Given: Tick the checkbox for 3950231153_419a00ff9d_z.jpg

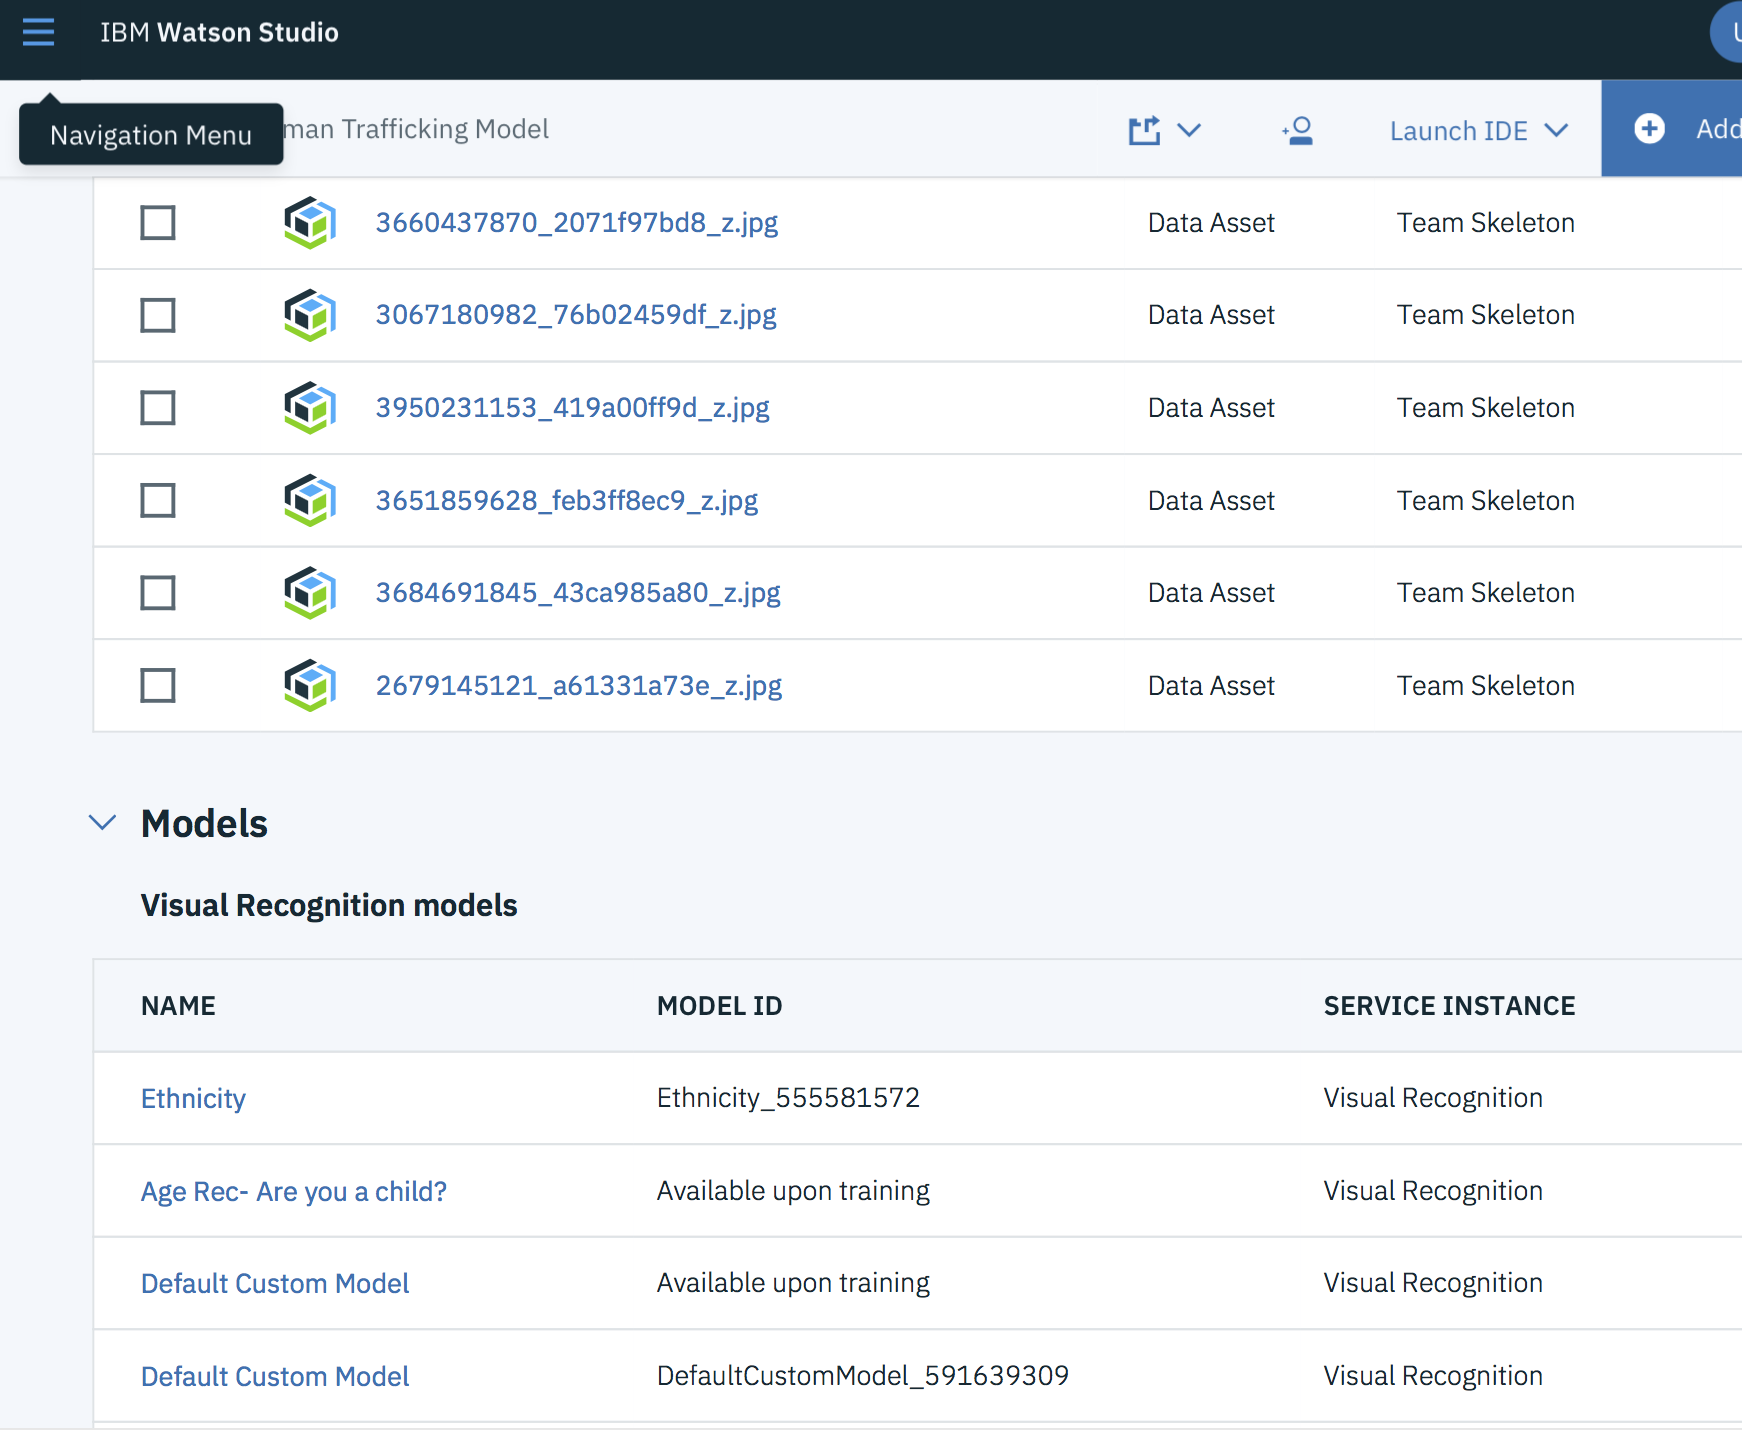Looking at the screenshot, I should (158, 407).
